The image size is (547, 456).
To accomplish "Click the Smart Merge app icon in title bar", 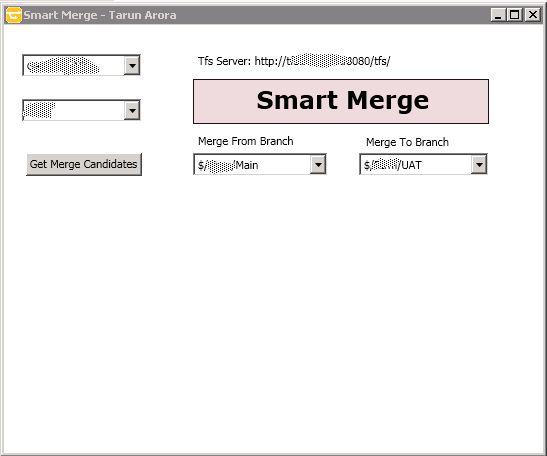I will [x=14, y=15].
